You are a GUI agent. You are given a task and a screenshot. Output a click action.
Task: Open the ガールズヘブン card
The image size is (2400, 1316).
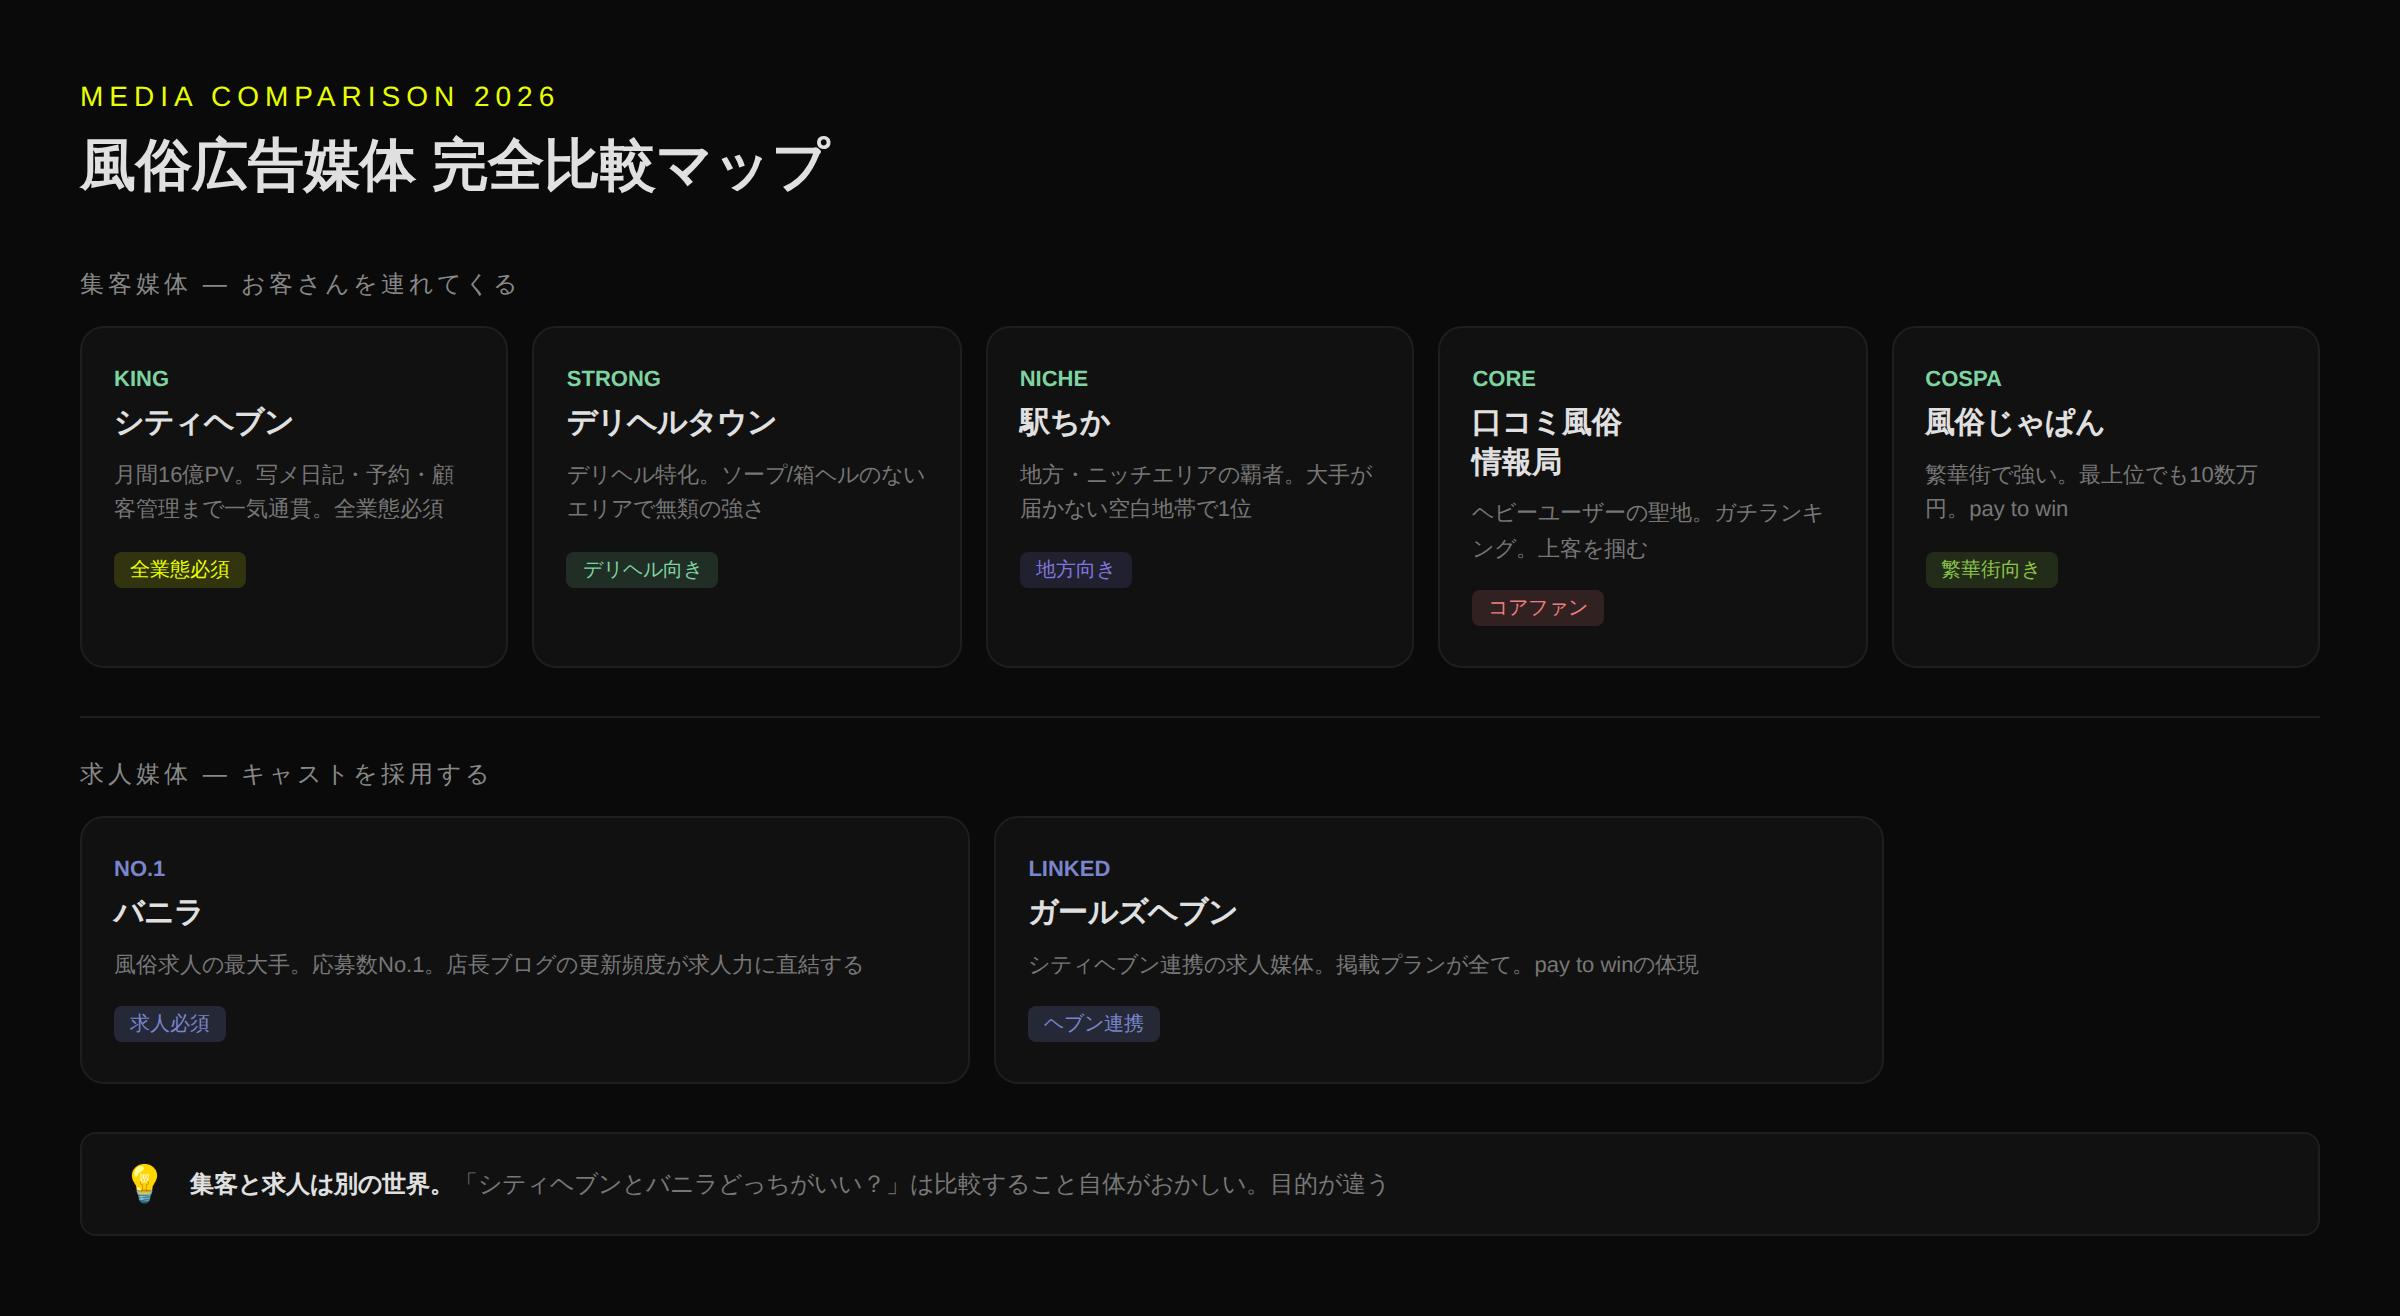[1439, 948]
